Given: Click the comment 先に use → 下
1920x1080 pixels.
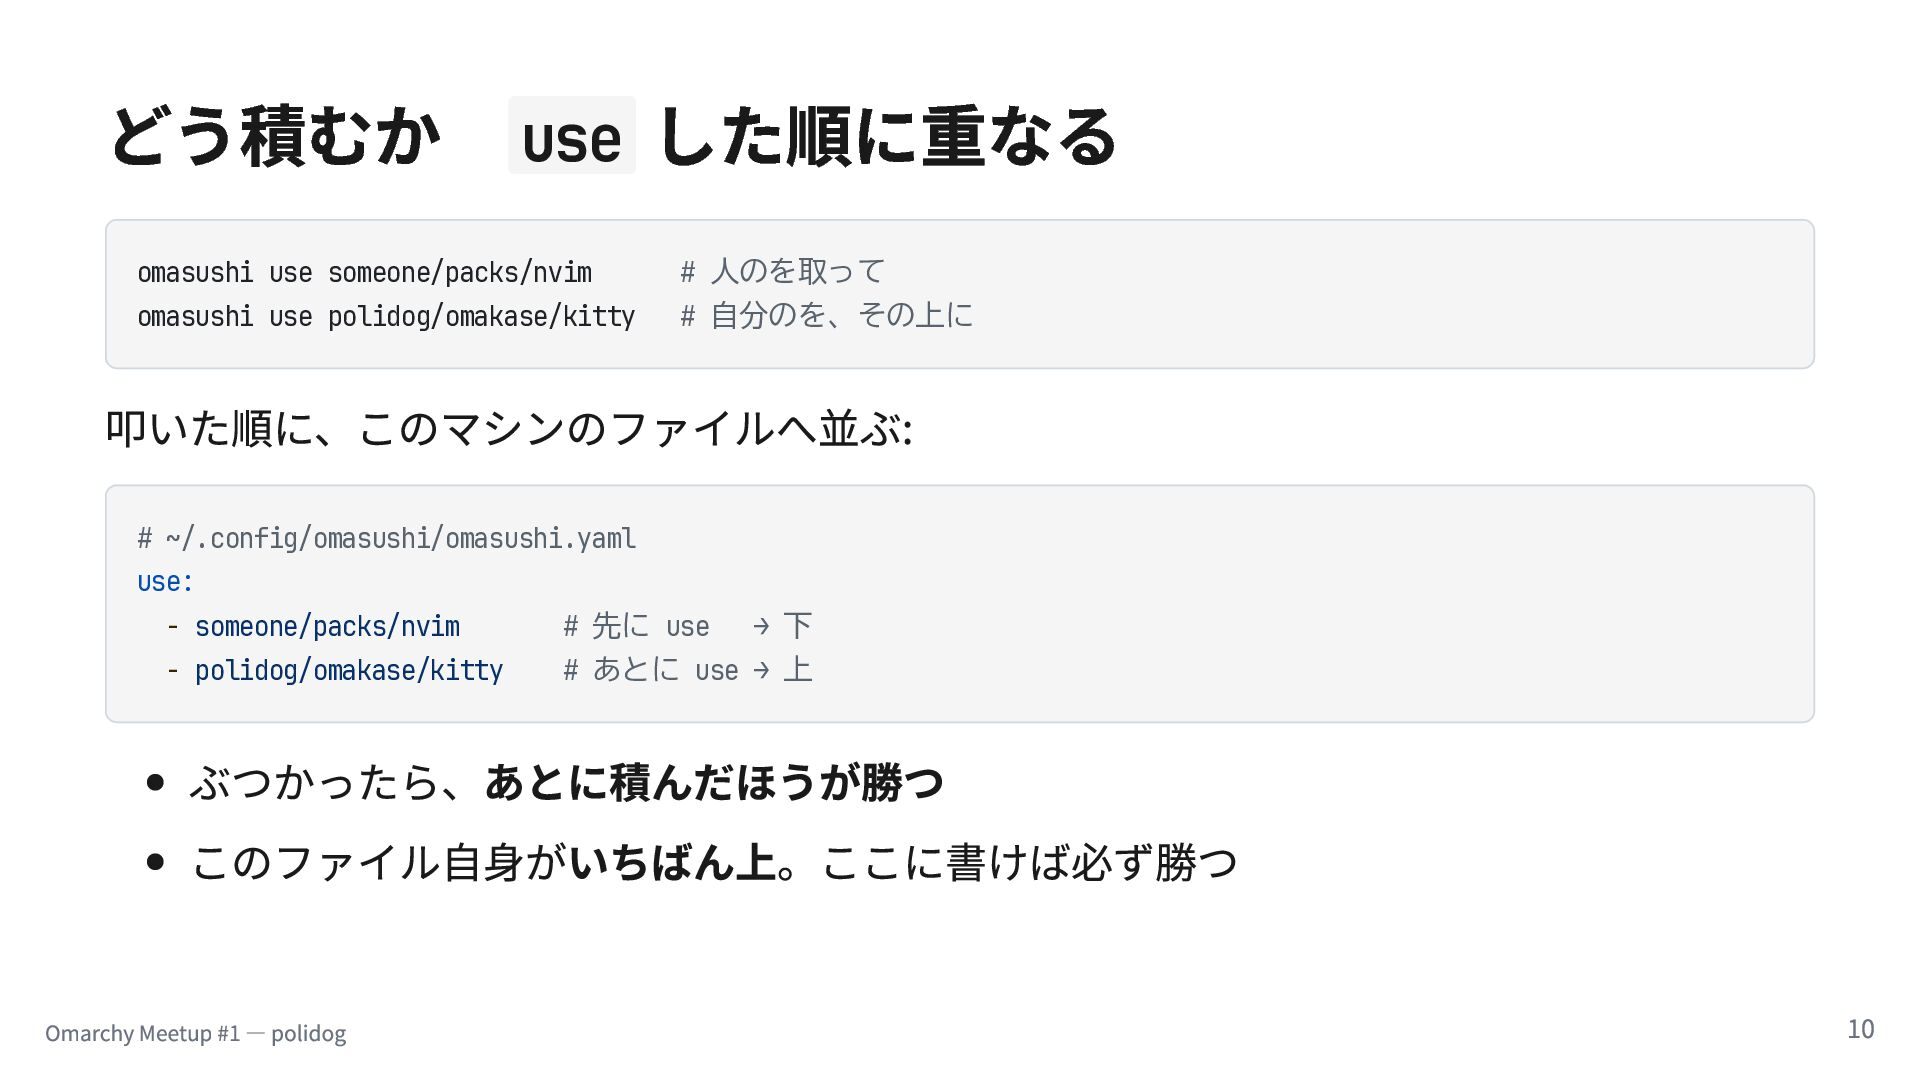Looking at the screenshot, I should [687, 626].
